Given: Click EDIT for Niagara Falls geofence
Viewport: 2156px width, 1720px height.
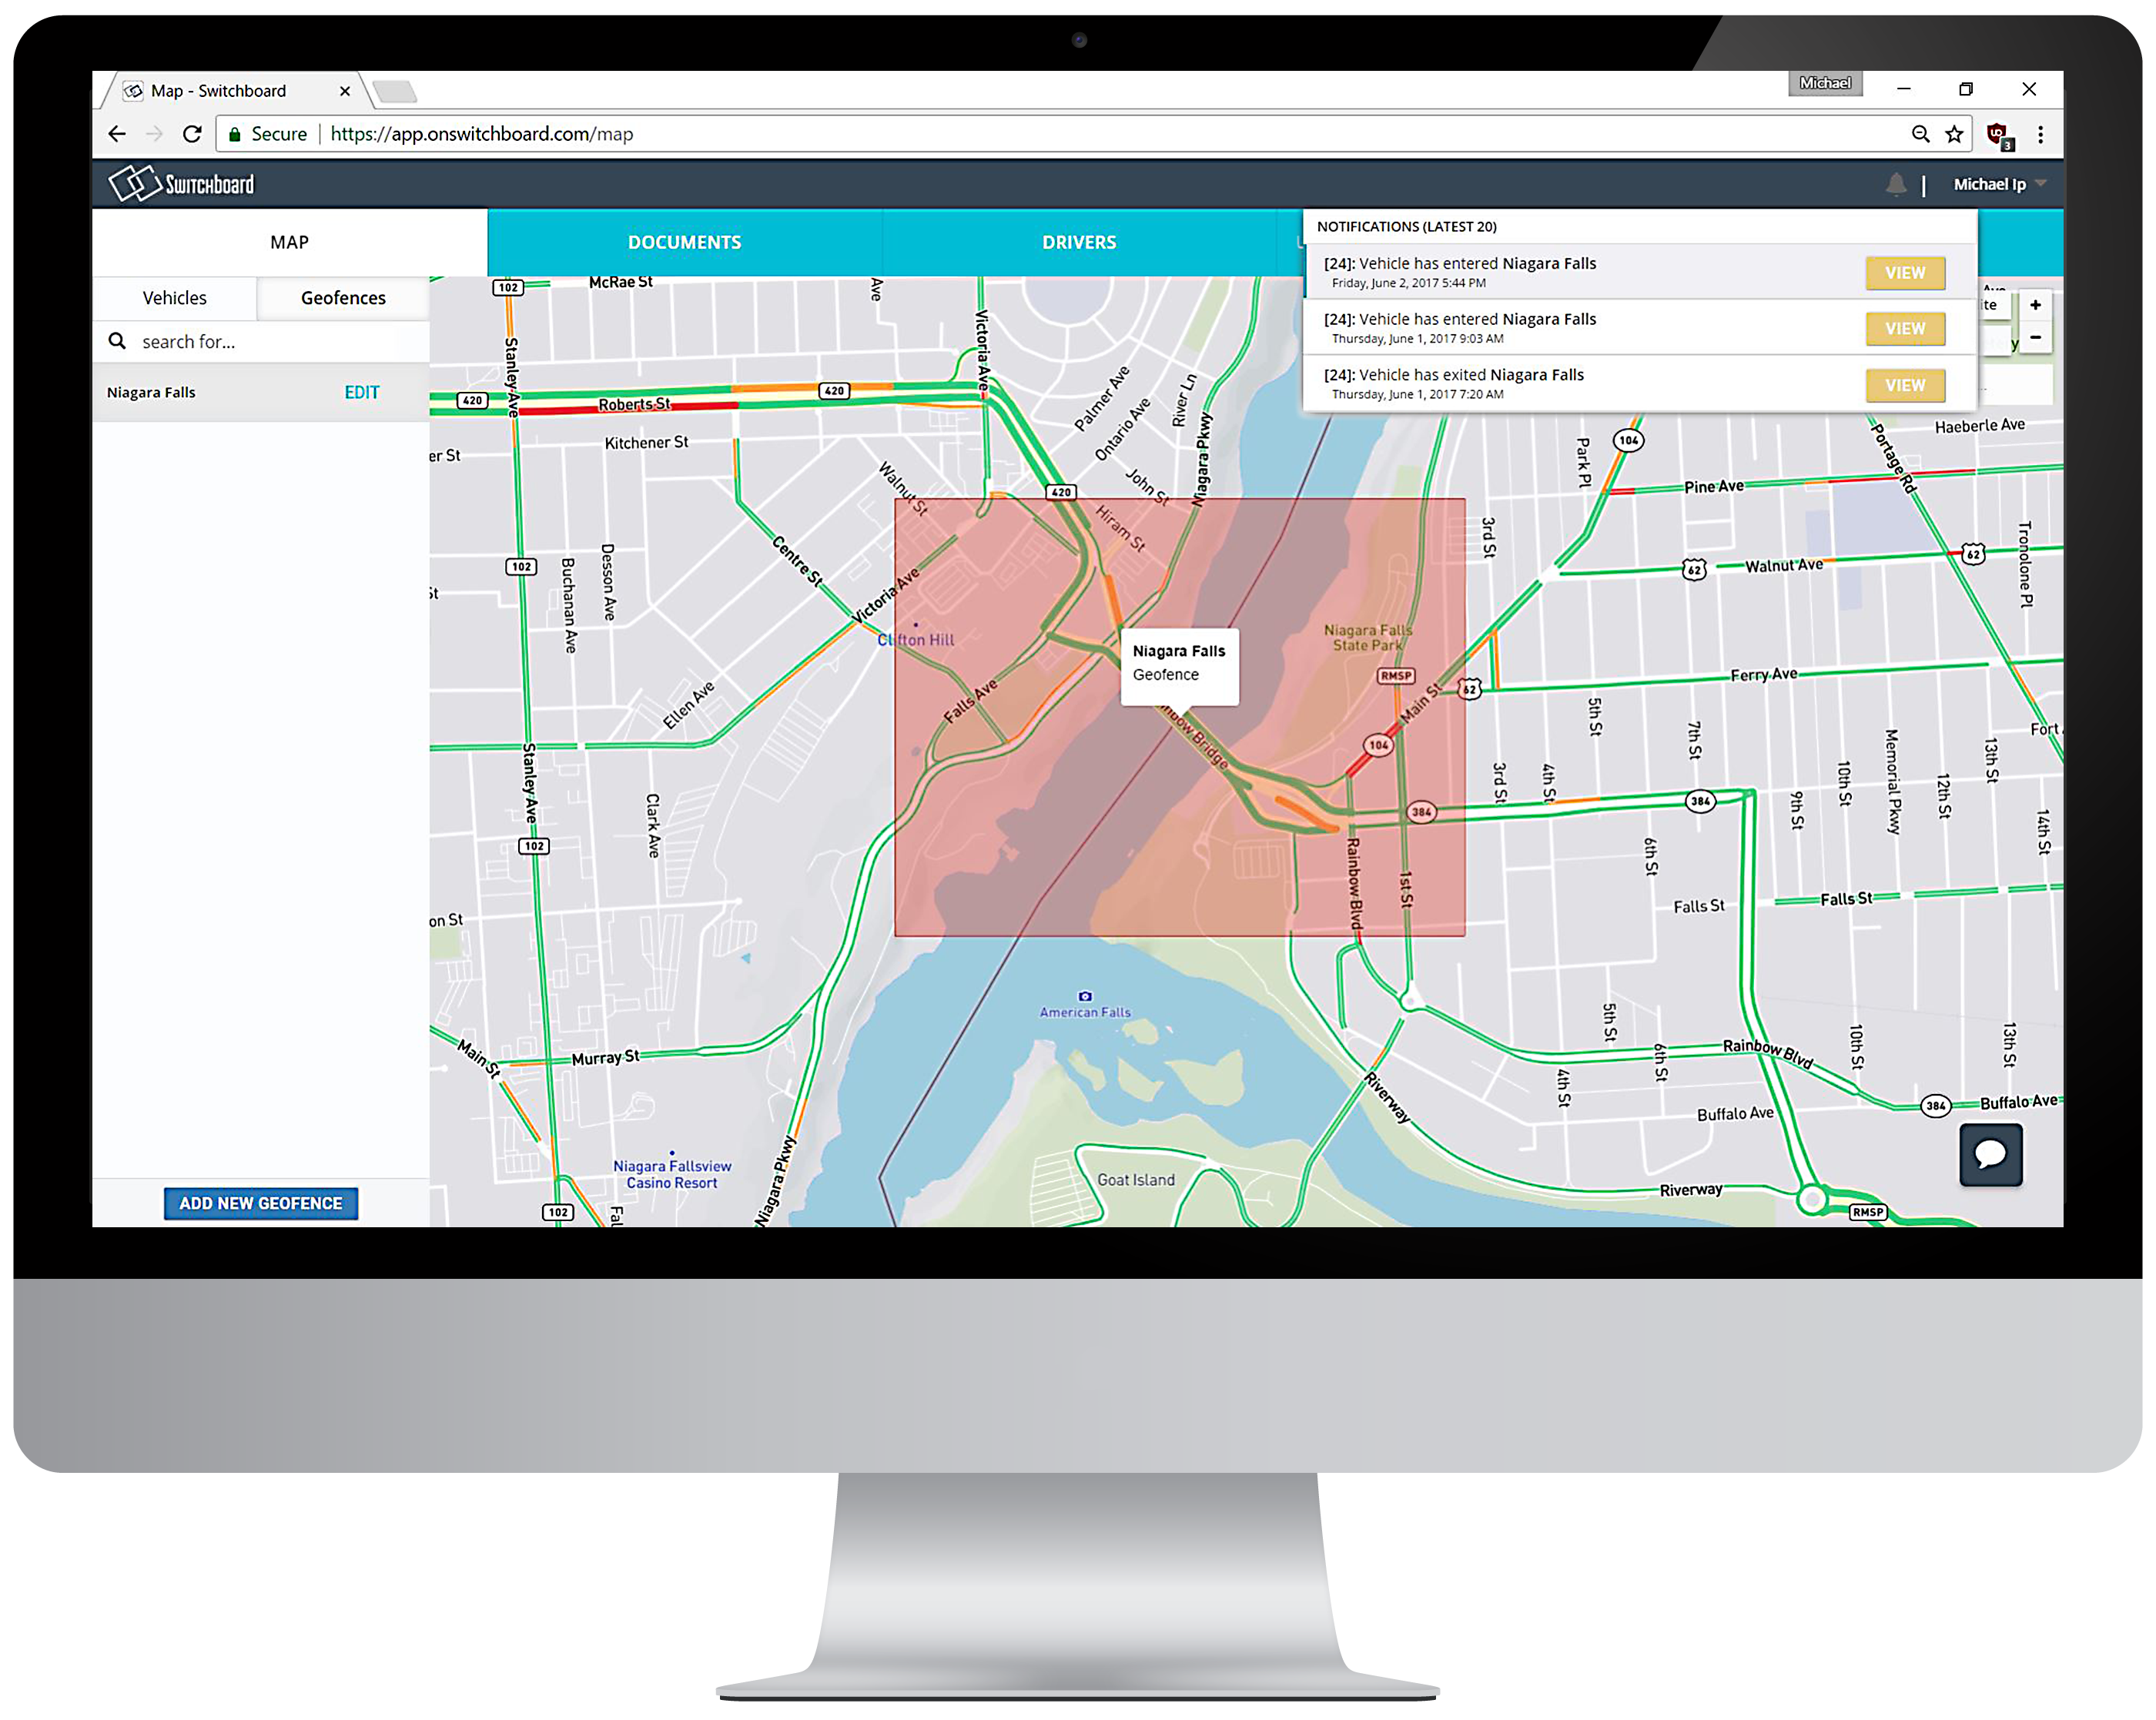Looking at the screenshot, I should pos(362,392).
